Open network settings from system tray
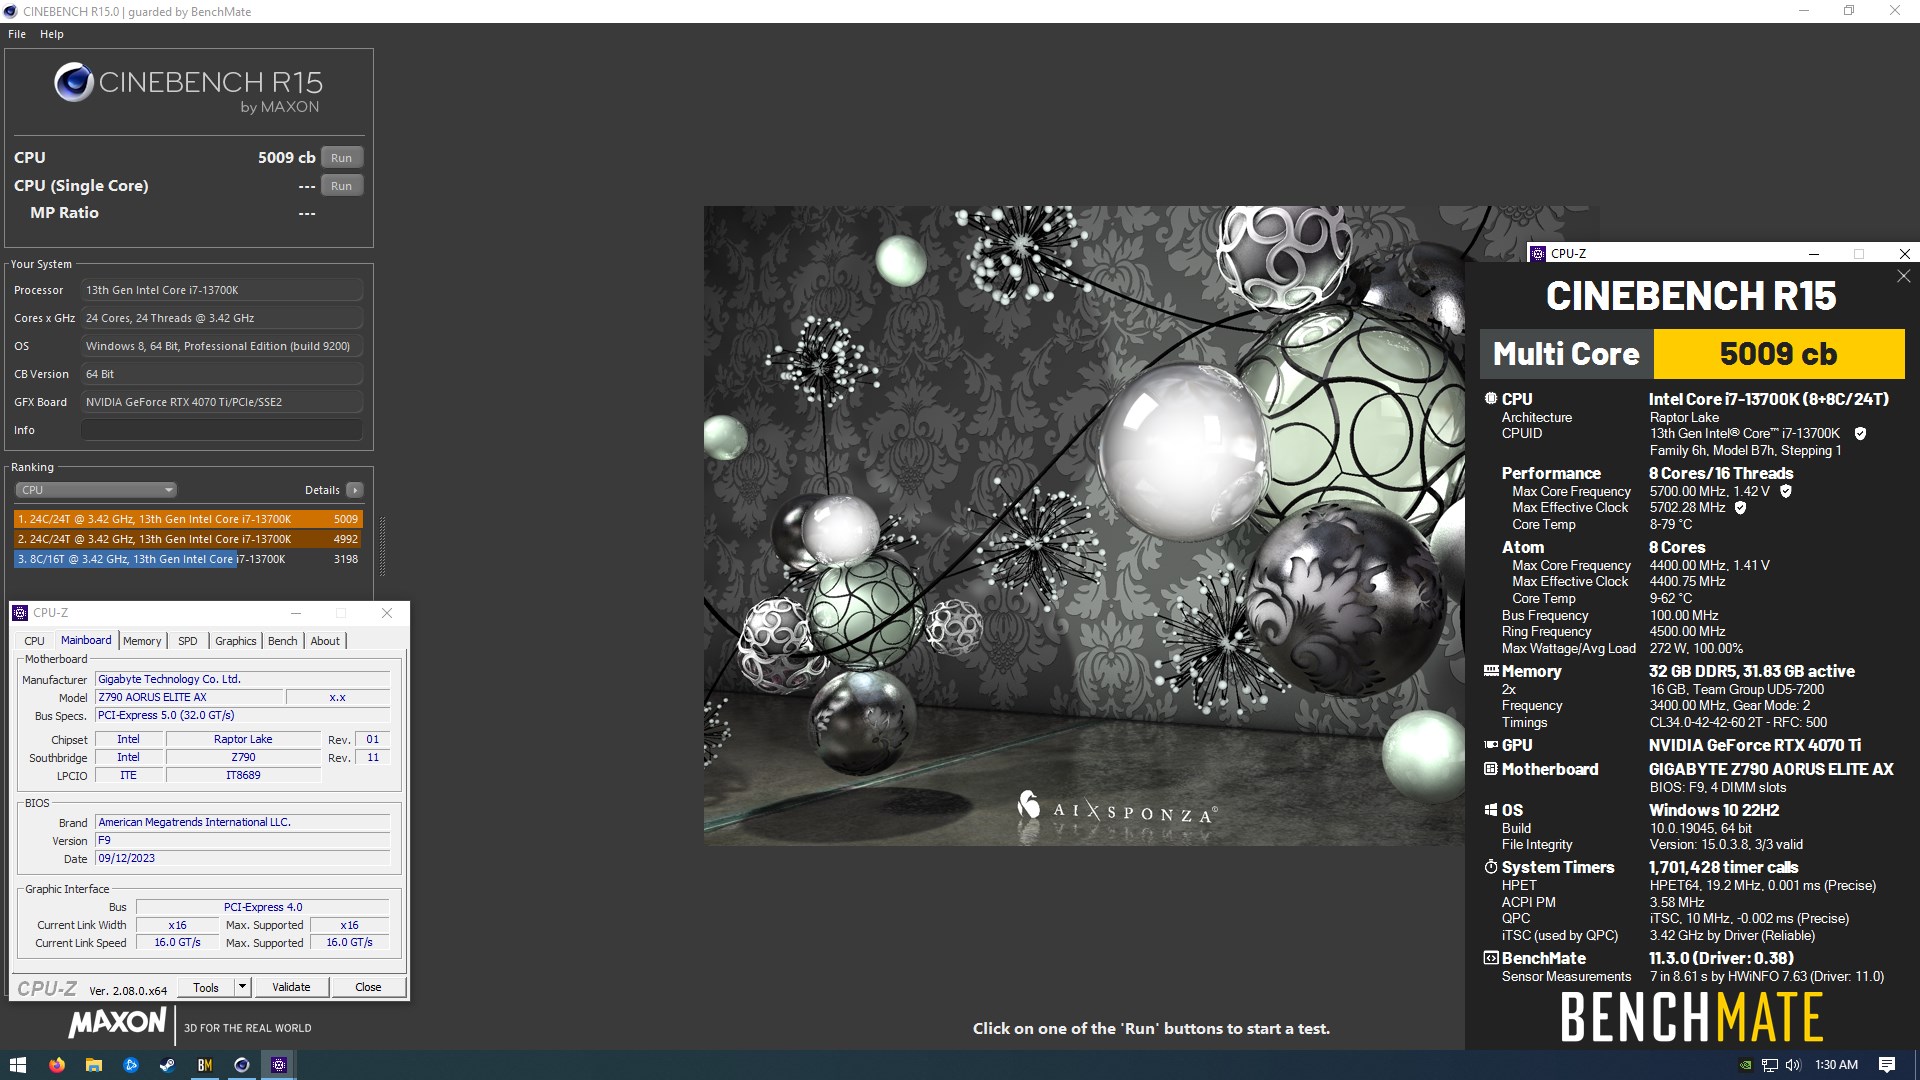 (x=1770, y=1065)
